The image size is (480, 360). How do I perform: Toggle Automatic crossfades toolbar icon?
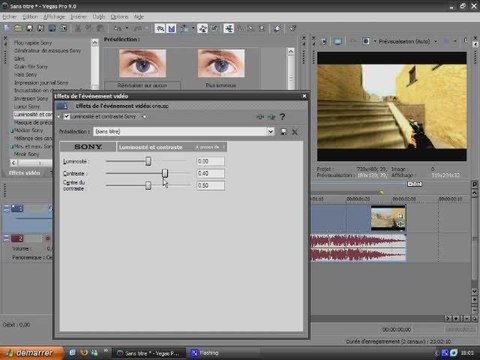pyautogui.click(x=172, y=29)
